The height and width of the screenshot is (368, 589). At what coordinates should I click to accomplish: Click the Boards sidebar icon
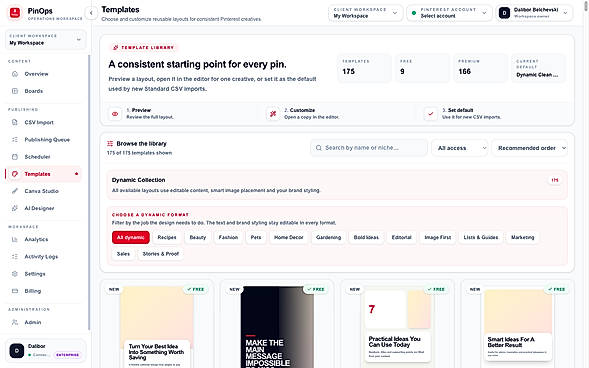pos(15,91)
